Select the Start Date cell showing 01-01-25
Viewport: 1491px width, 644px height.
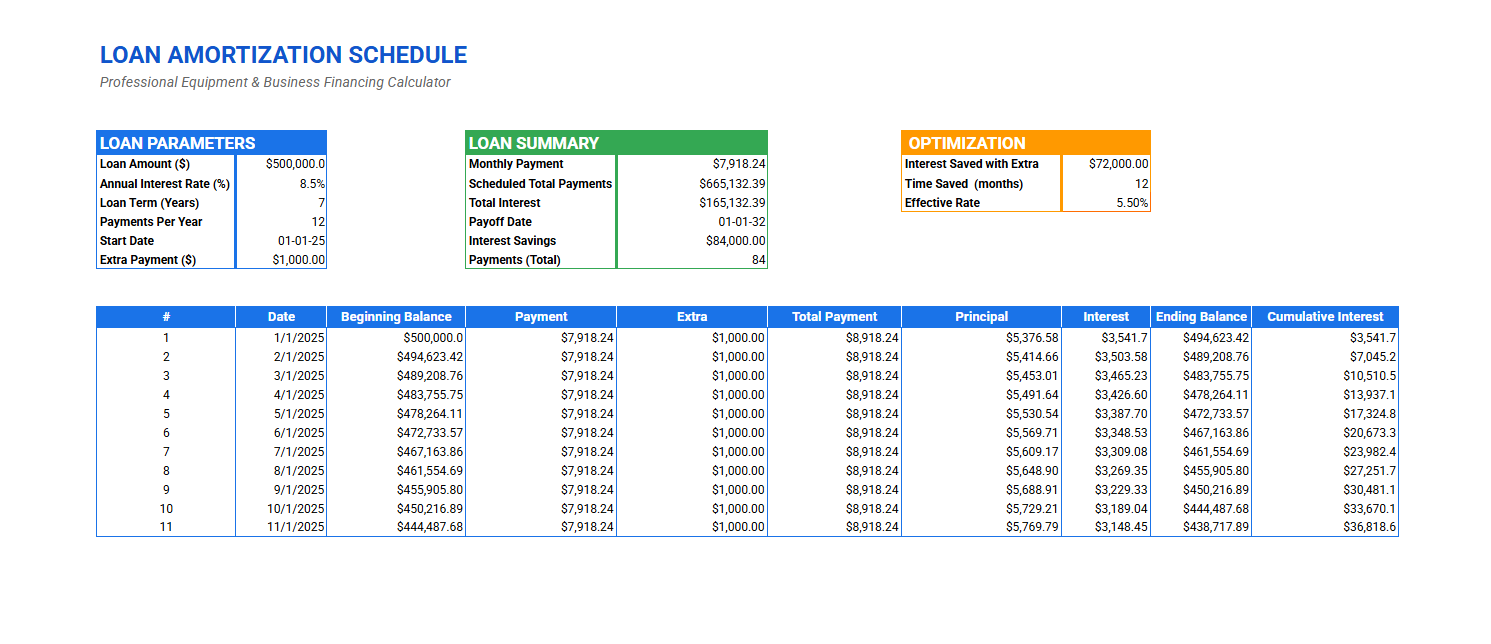[x=283, y=240]
